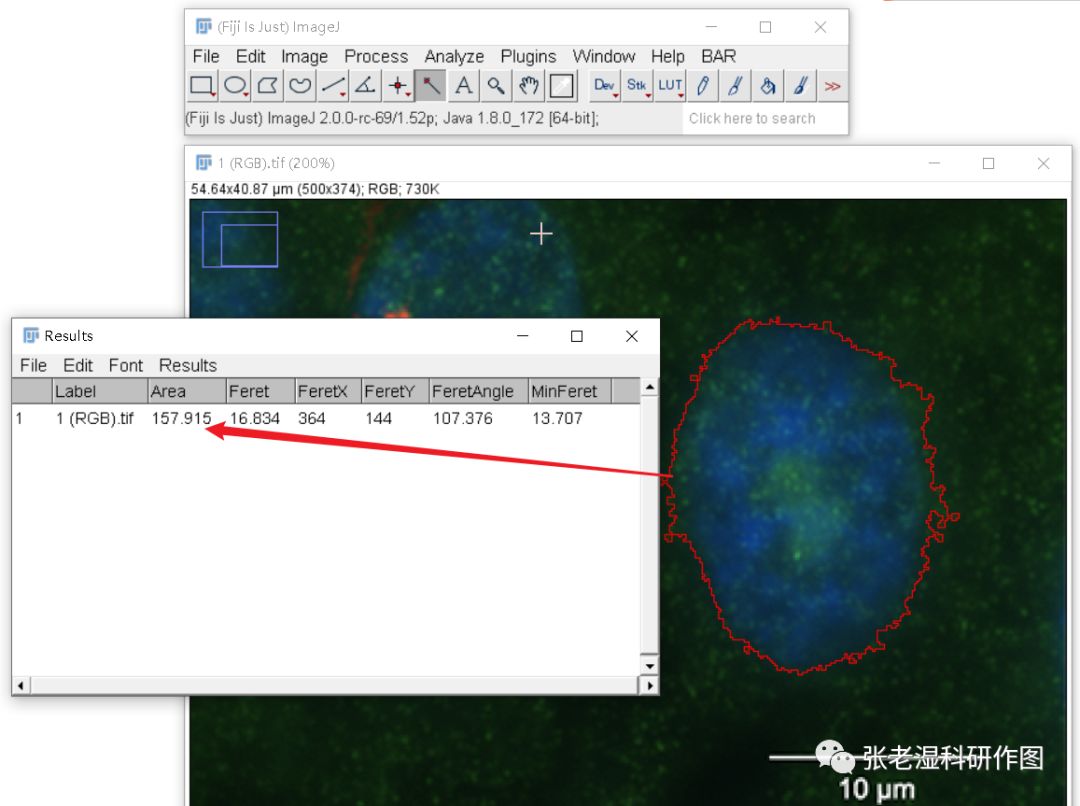The image size is (1080, 806).
Task: Select the Pencil tool
Action: 702,86
